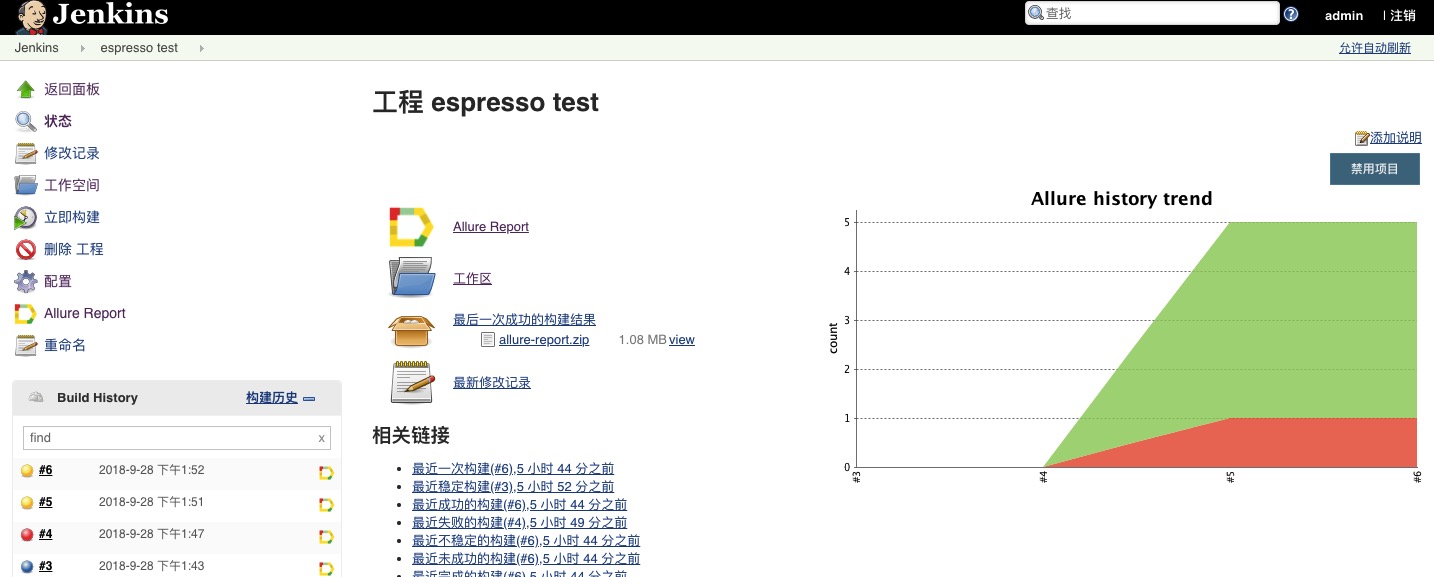Open the 最新修改记录 link
This screenshot has height=577, width=1434.
tap(492, 383)
